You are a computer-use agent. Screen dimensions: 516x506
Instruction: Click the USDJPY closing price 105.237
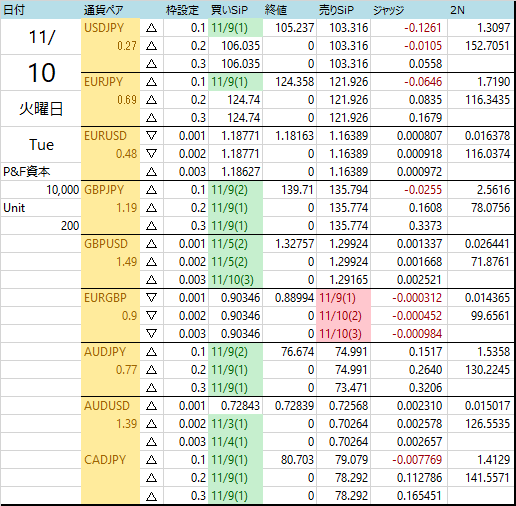point(290,28)
